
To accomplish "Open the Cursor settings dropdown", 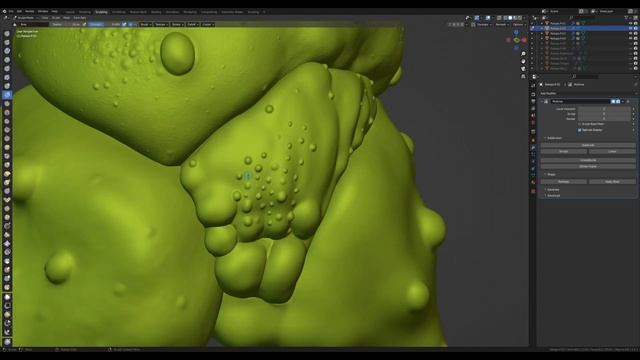I will 208,24.
